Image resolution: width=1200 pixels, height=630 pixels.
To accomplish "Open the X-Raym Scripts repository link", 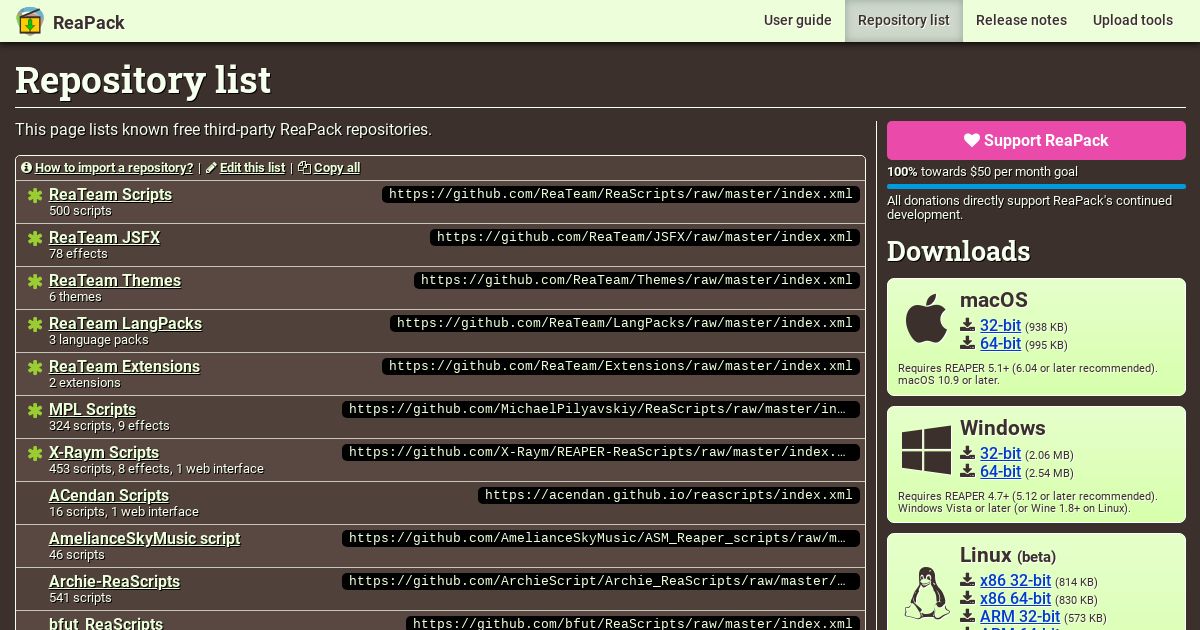I will pyautogui.click(x=104, y=453).
